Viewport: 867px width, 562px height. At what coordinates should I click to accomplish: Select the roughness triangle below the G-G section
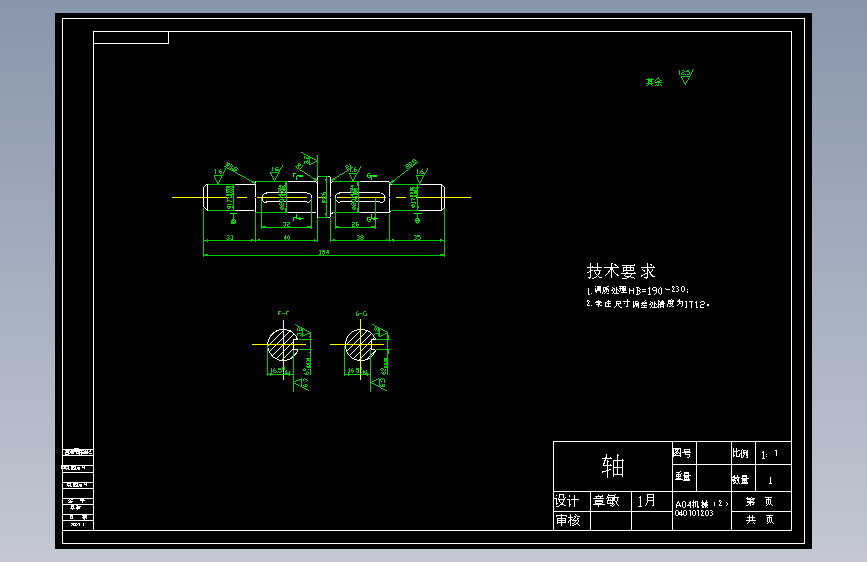pos(379,383)
